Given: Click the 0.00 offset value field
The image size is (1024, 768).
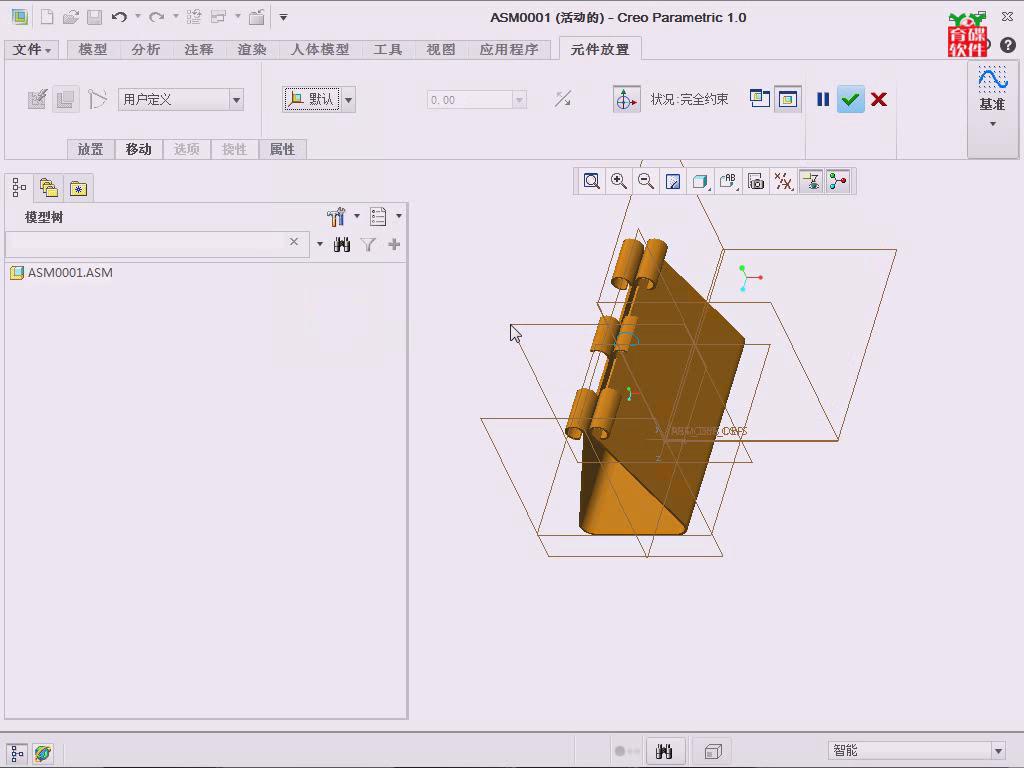Looking at the screenshot, I should tap(470, 100).
